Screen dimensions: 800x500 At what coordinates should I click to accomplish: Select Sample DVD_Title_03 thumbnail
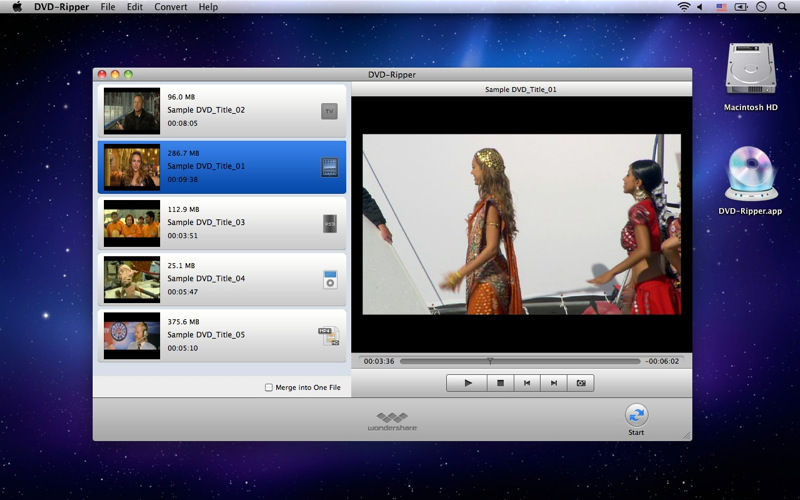coord(132,223)
